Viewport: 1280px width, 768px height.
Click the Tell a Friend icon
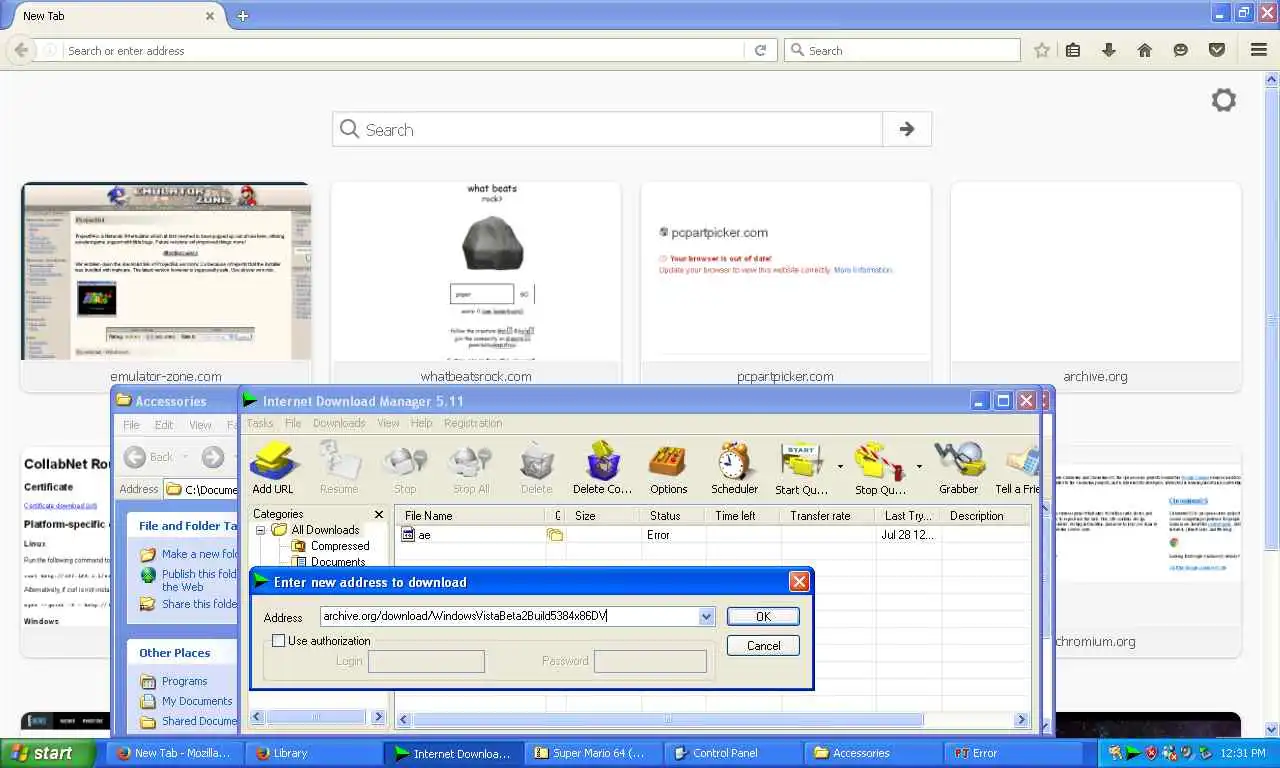1018,469
